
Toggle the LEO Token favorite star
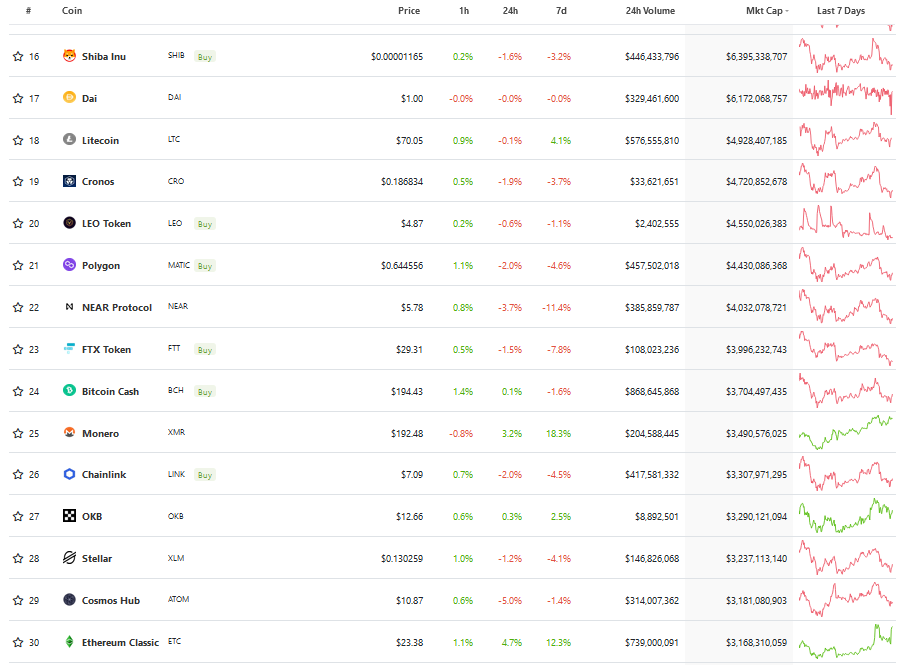(x=18, y=223)
